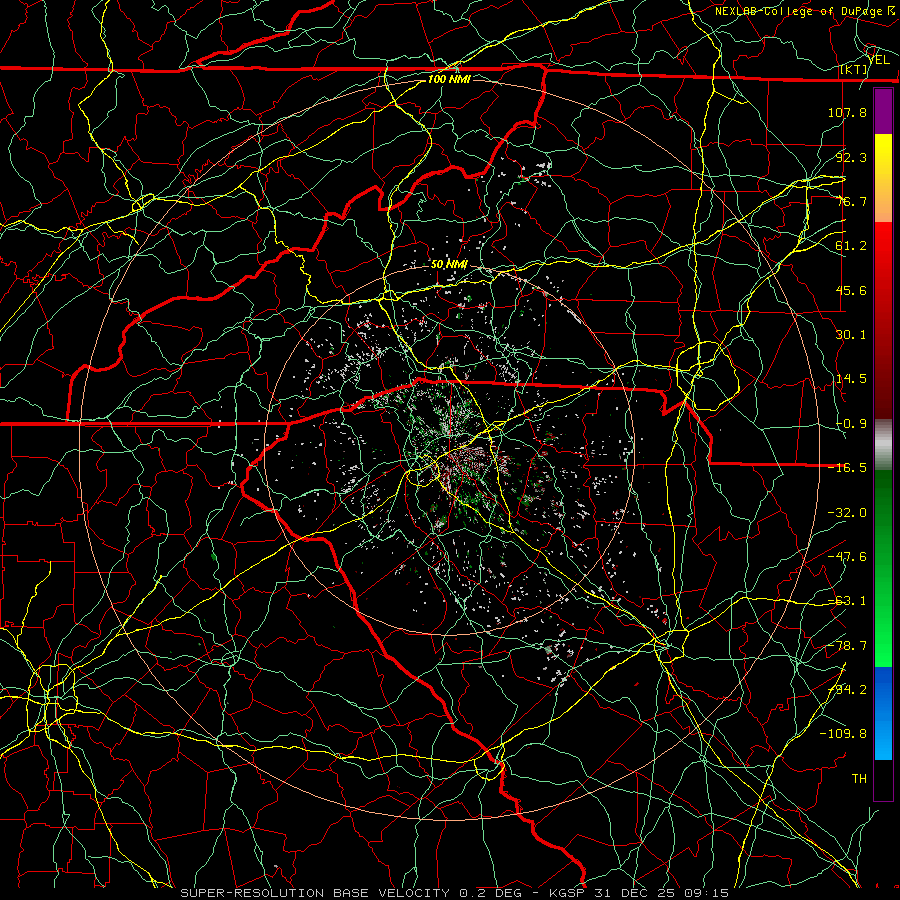Viewport: 900px width, 900px height.
Task: Click the 107.8 legend value
Action: click(x=847, y=112)
